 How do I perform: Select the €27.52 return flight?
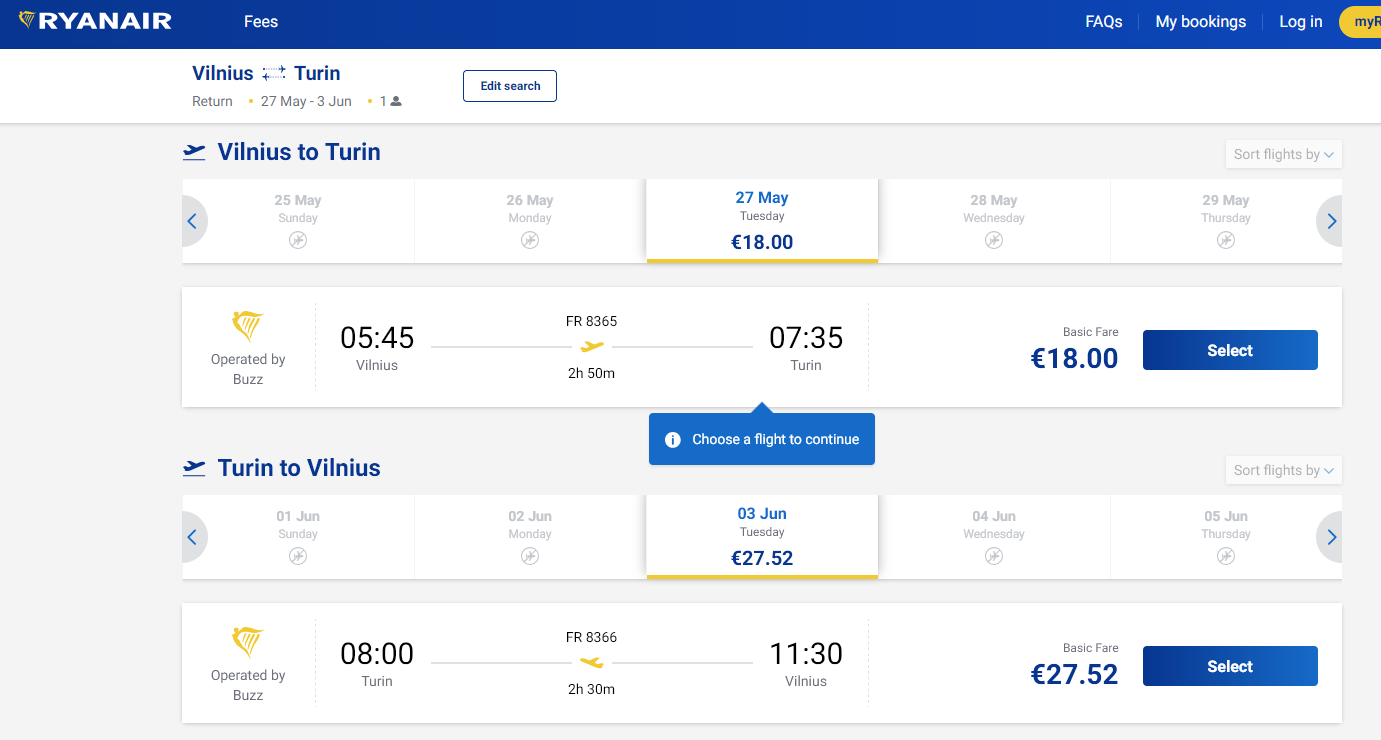click(1230, 666)
